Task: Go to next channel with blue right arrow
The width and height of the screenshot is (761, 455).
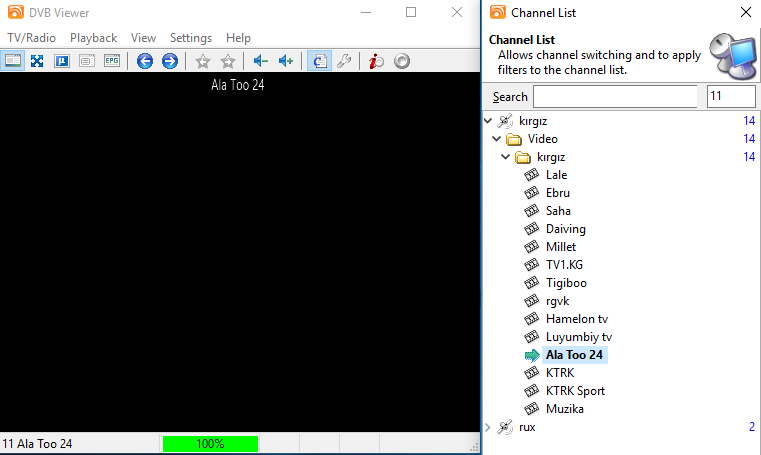Action: pos(170,61)
